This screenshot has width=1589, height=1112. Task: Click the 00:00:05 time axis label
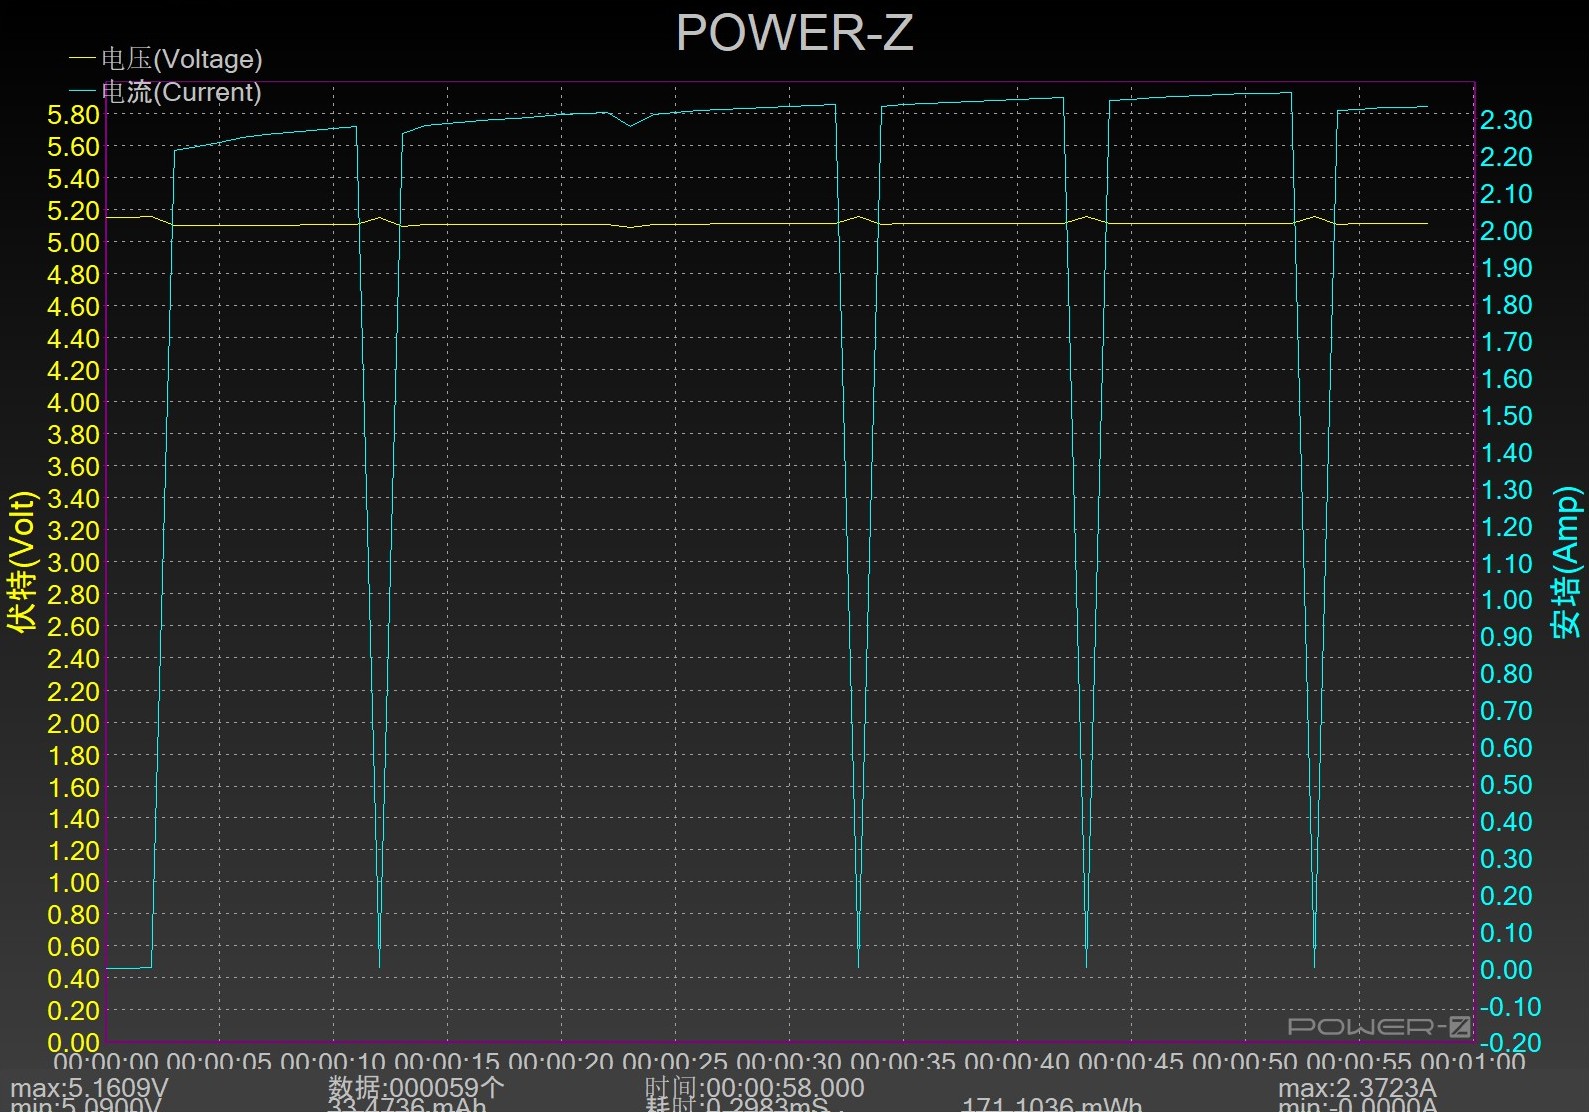[x=219, y=1062]
